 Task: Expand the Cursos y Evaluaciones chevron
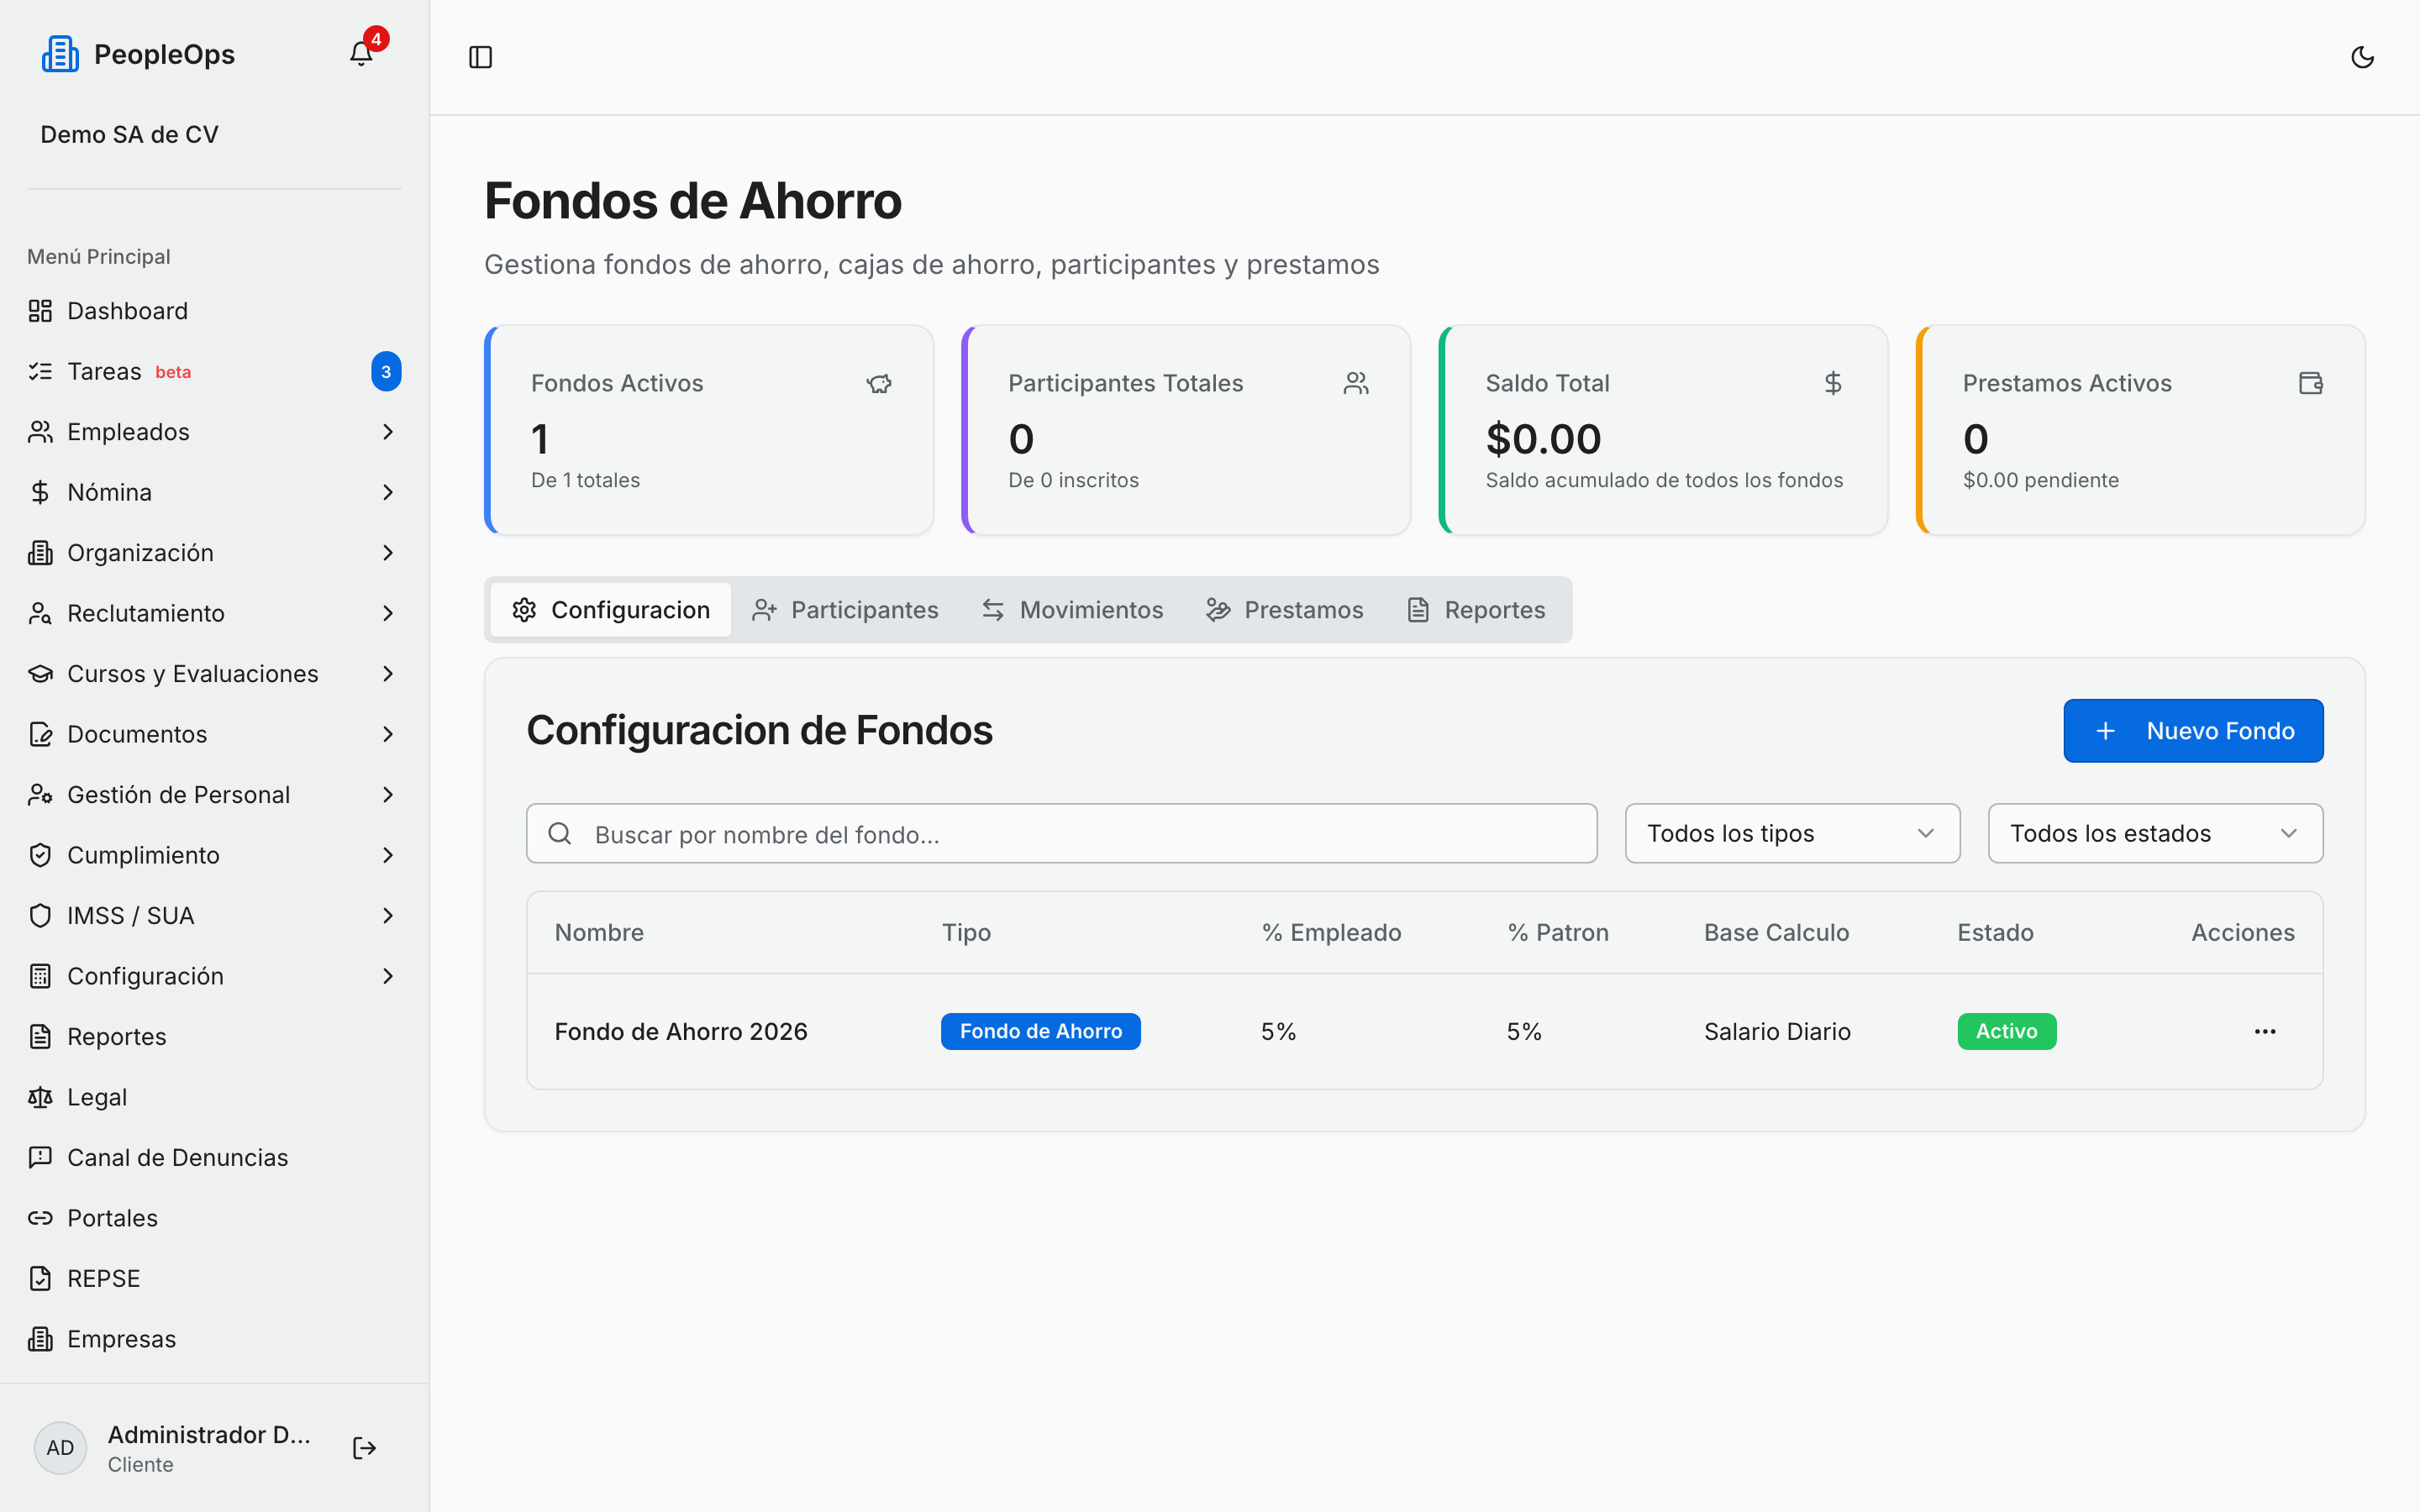coord(388,674)
